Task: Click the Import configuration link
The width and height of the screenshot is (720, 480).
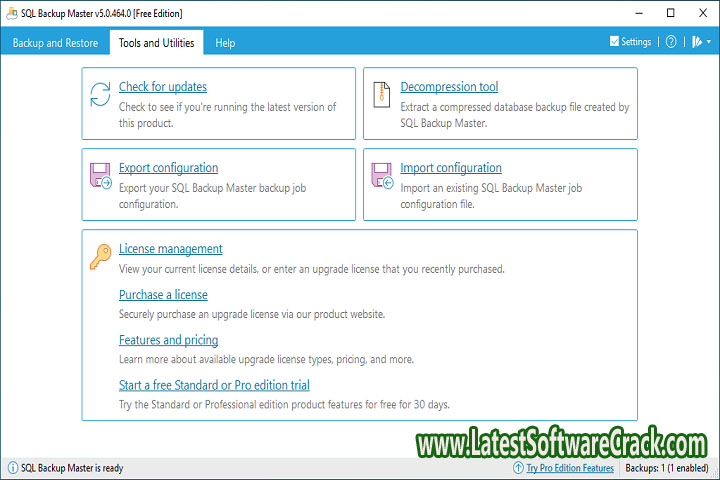Action: click(450, 168)
